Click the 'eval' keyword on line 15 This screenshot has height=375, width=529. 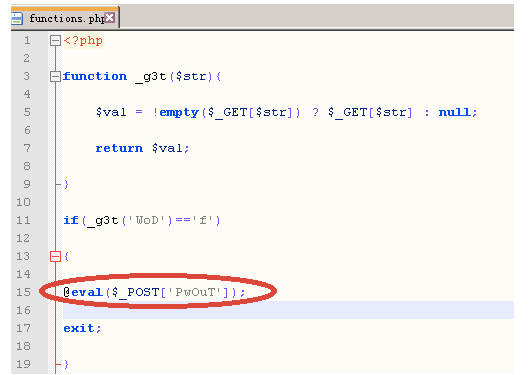click(x=87, y=292)
